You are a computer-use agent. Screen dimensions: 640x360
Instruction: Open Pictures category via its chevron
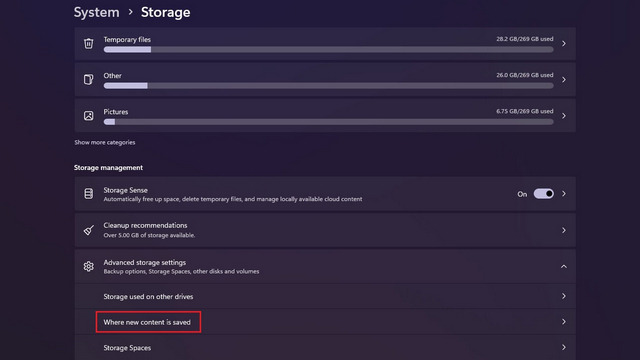[564, 116]
